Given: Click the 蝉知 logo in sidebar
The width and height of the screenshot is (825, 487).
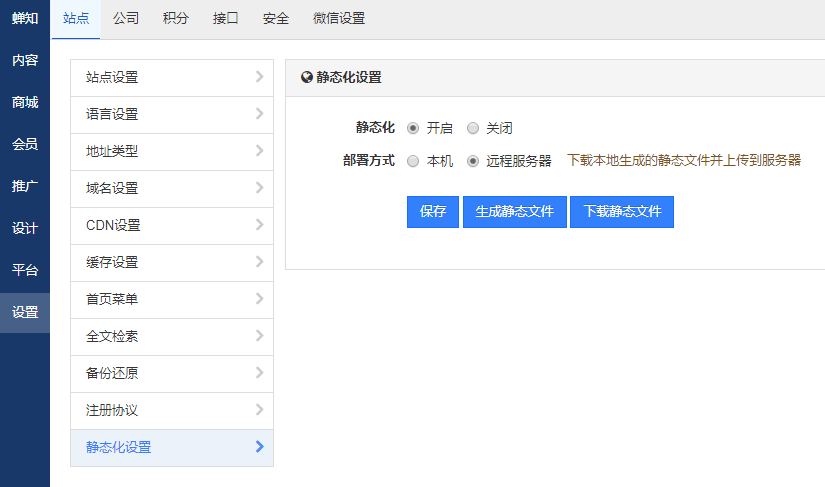Looking at the screenshot, I should coord(25,18).
